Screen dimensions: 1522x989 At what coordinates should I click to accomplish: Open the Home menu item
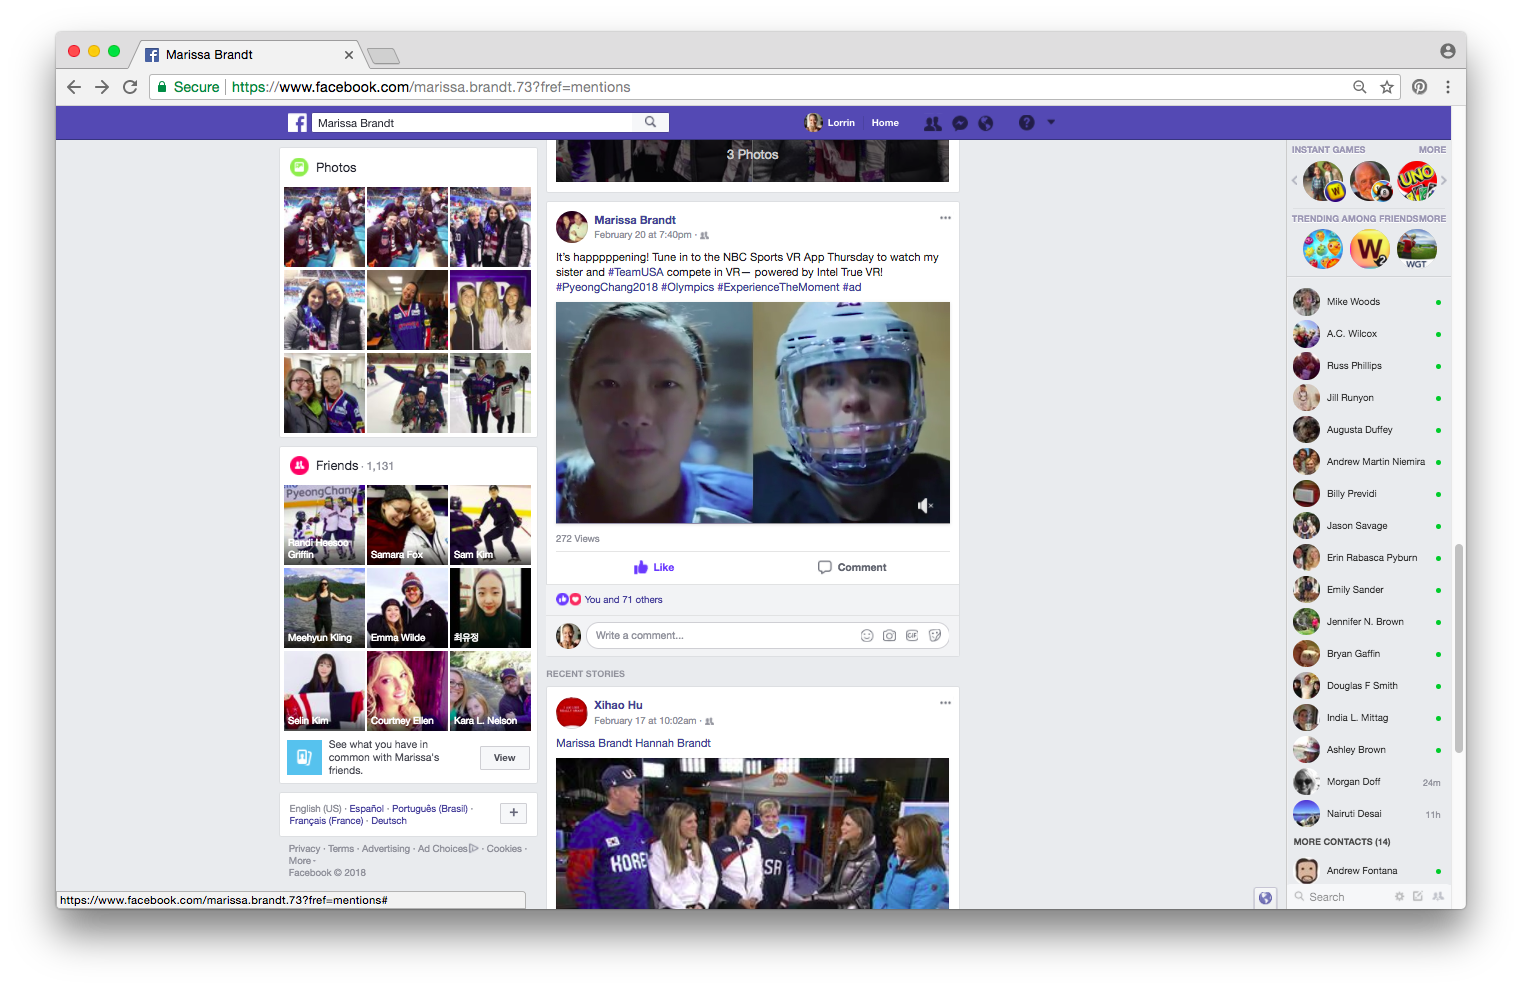point(885,122)
